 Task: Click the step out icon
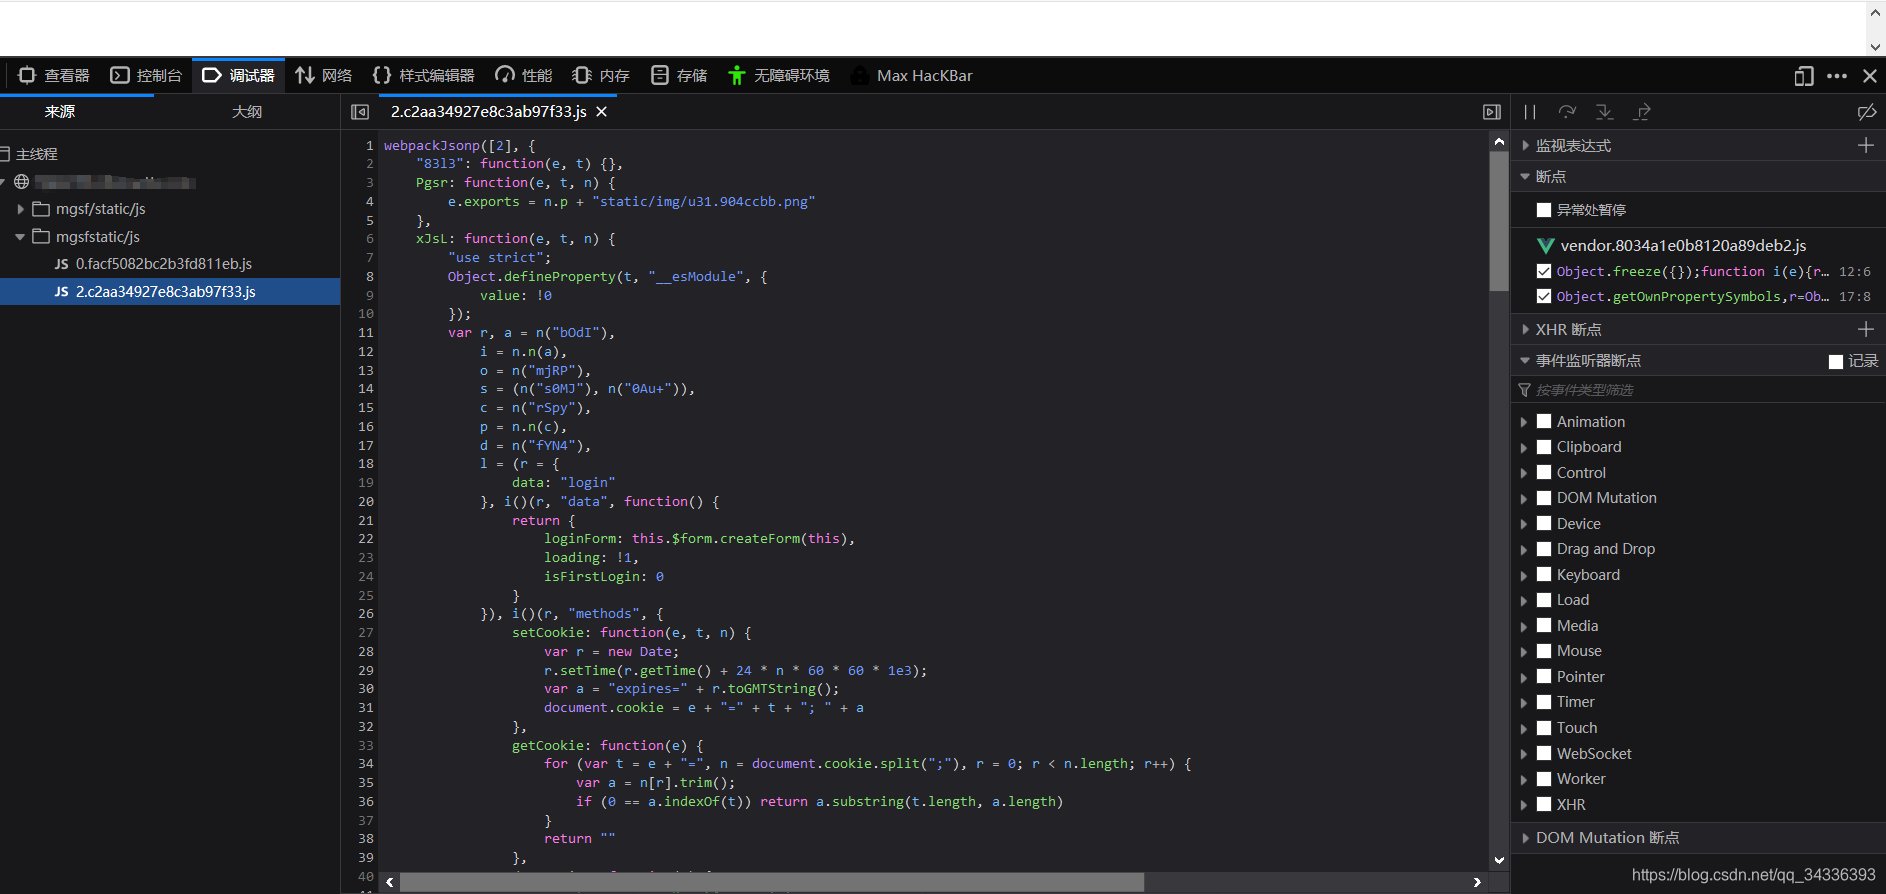click(1641, 112)
